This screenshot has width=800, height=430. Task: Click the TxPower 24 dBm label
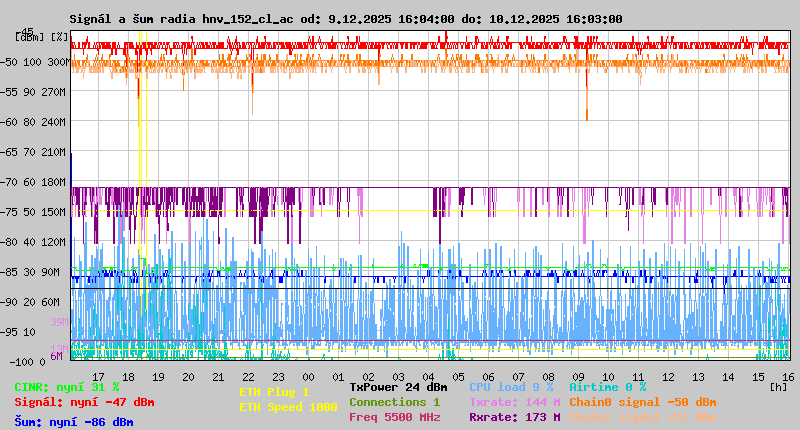[x=398, y=387]
